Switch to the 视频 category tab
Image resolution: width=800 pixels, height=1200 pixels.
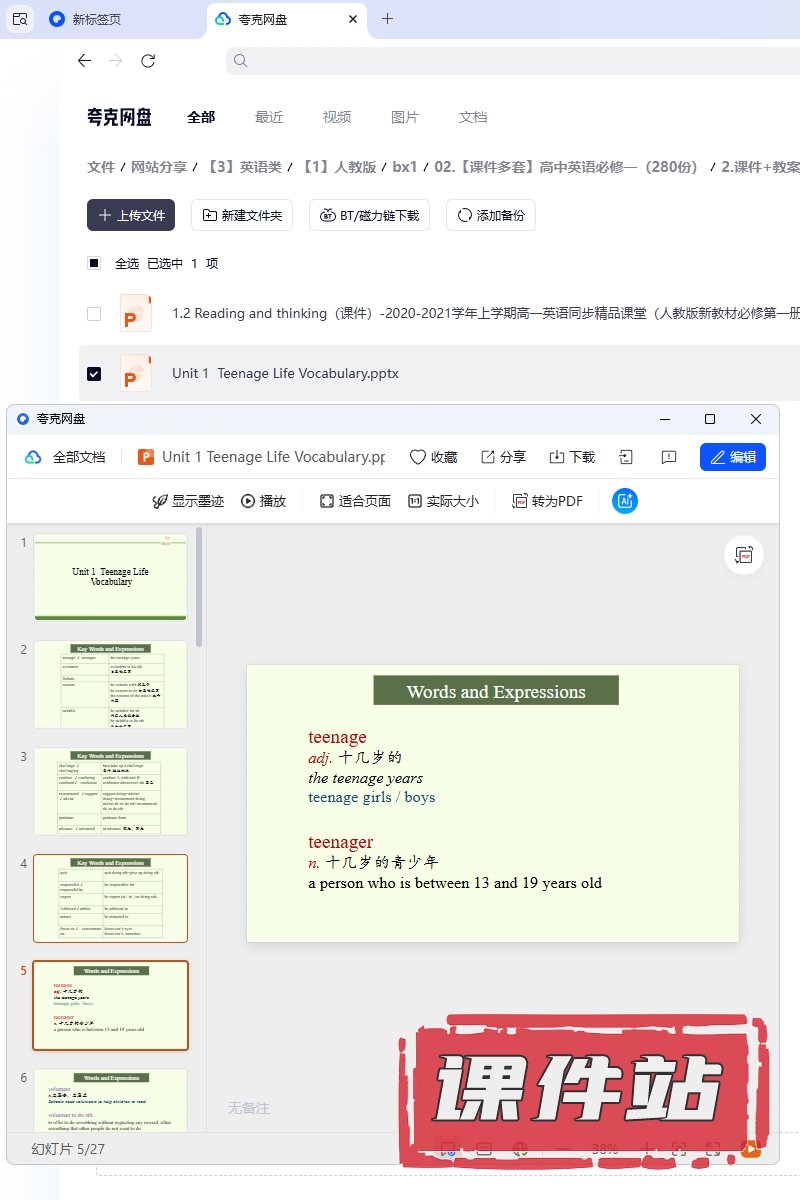pyautogui.click(x=337, y=117)
